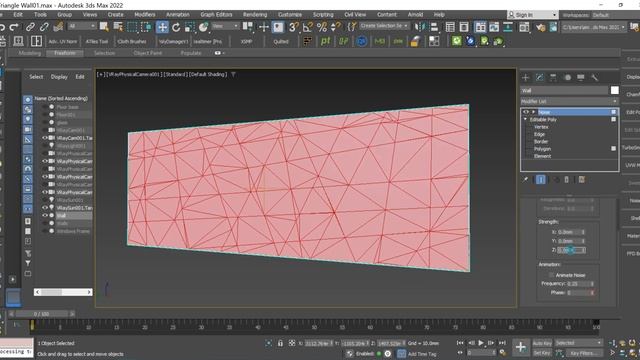Select the Move tool in the toolbar
Image resolution: width=640 pixels, height=360 pixels.
(162, 27)
